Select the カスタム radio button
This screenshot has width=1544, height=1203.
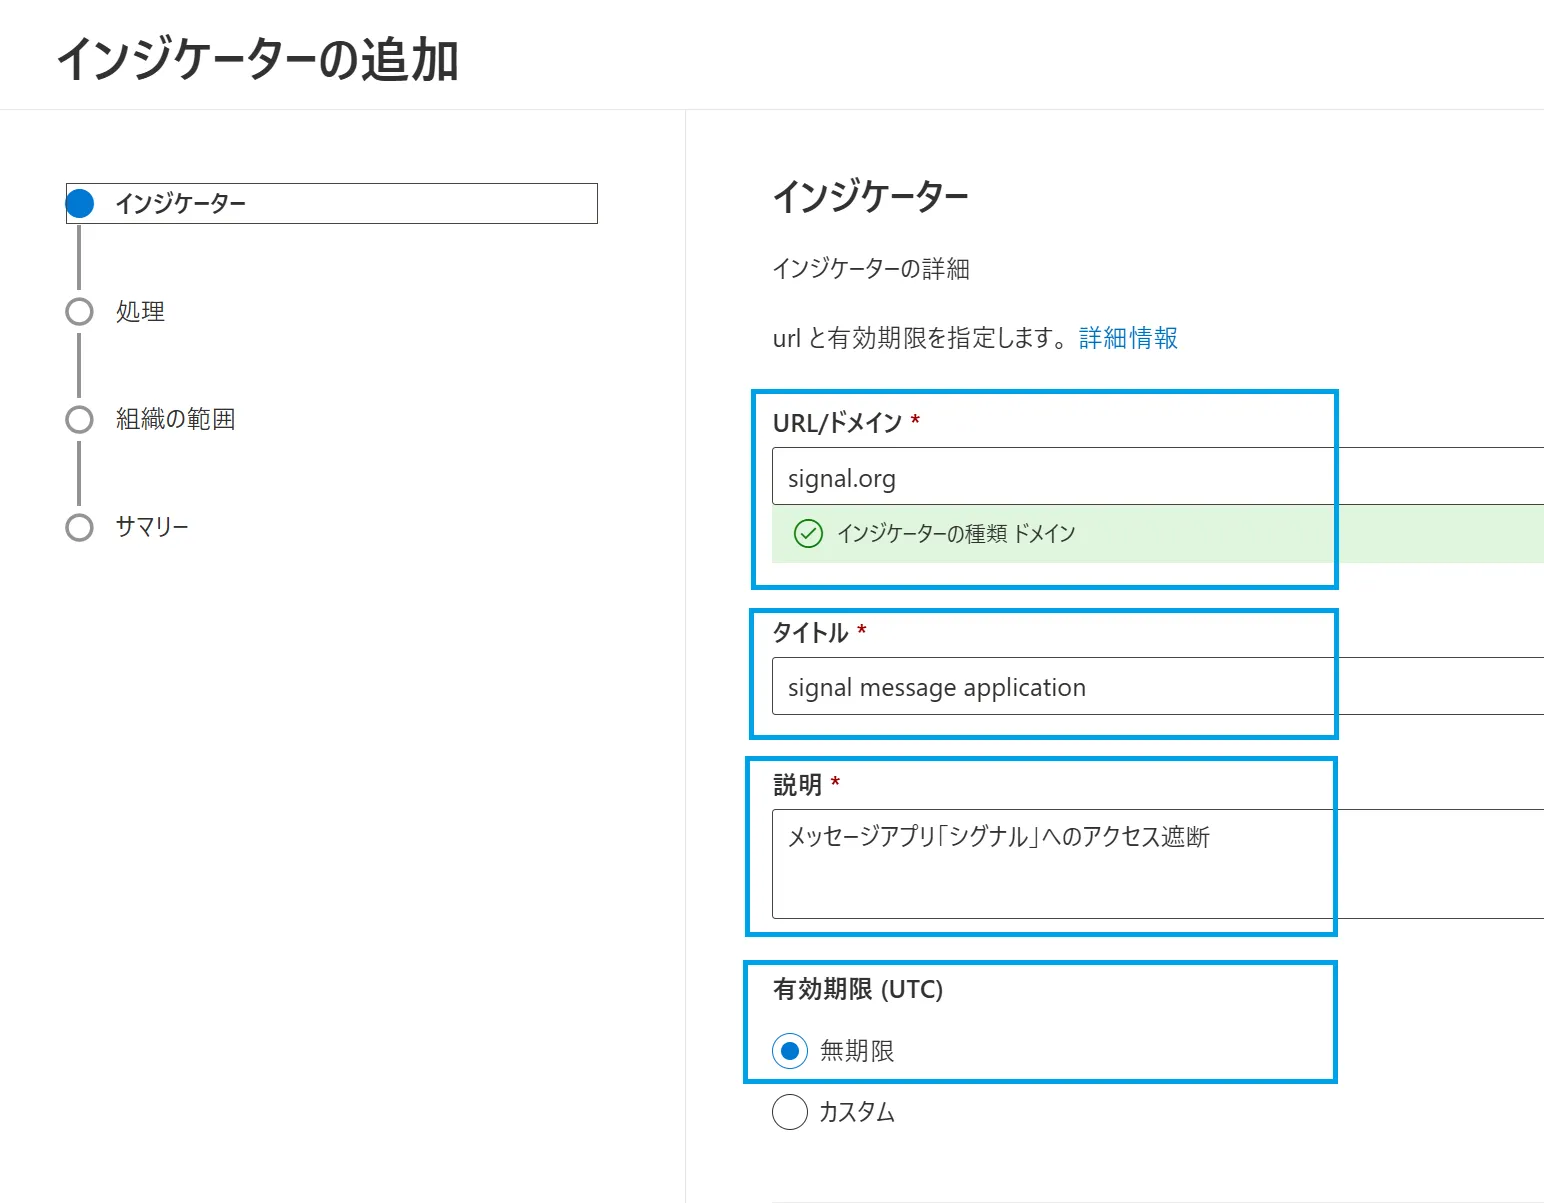[x=790, y=1112]
